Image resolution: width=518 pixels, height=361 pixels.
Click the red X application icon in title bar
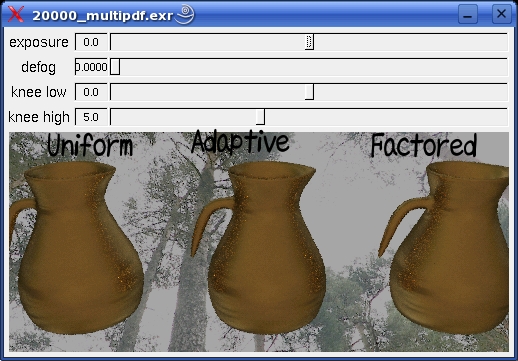tap(16, 15)
